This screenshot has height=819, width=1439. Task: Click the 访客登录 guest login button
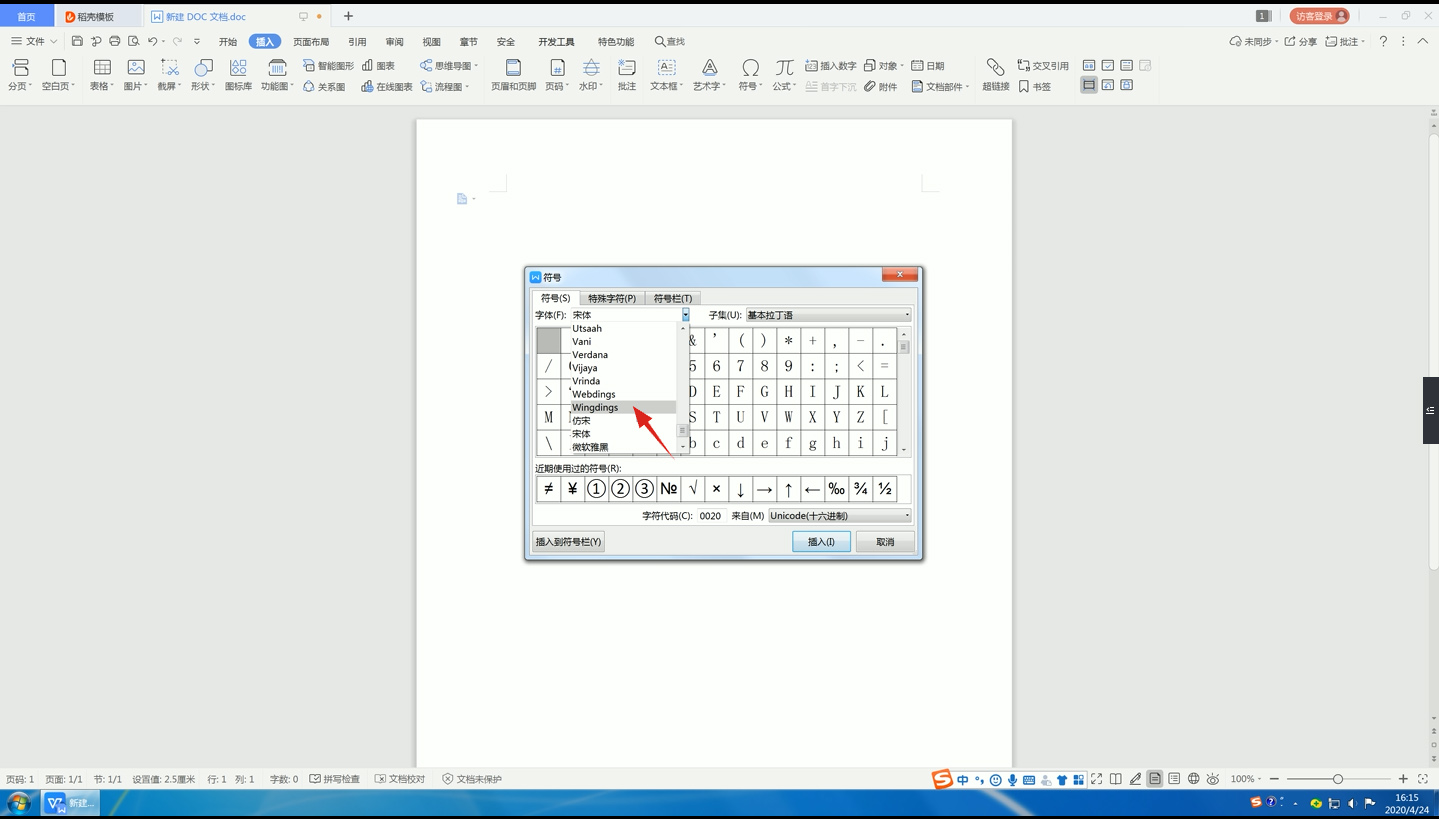click(x=1319, y=16)
